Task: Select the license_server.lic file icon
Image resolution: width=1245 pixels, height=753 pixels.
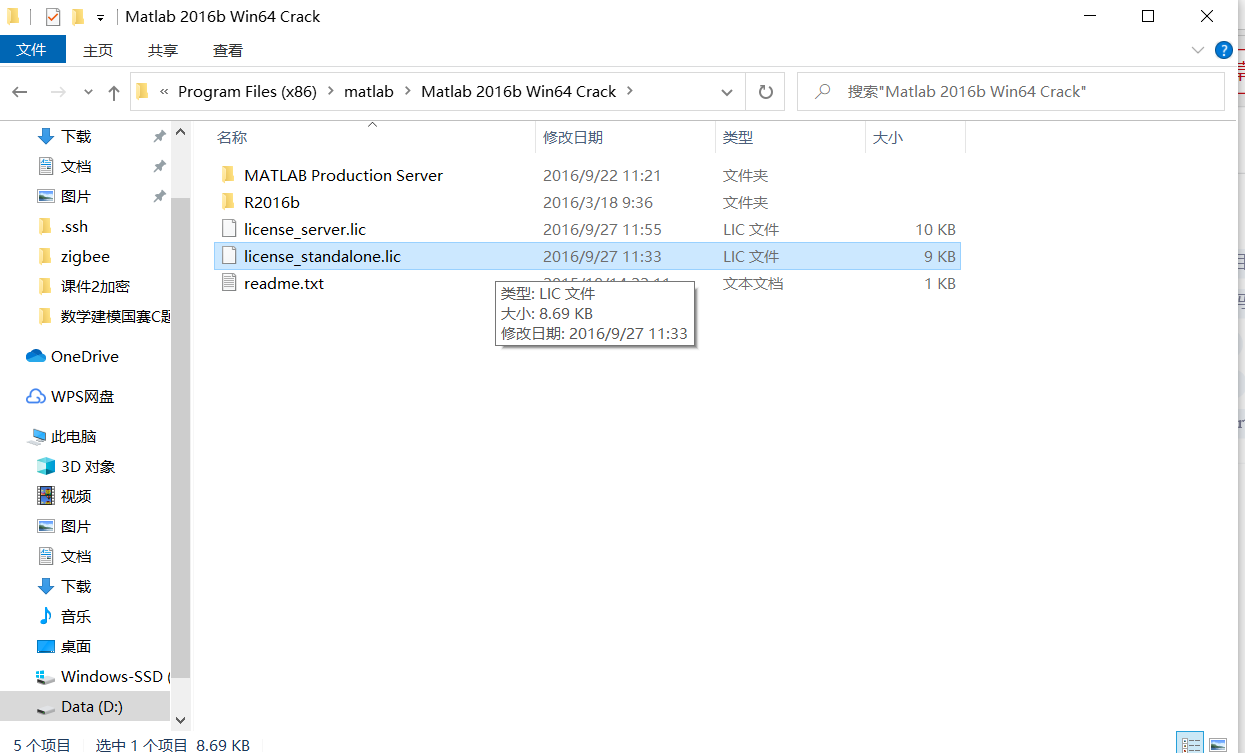Action: [228, 229]
